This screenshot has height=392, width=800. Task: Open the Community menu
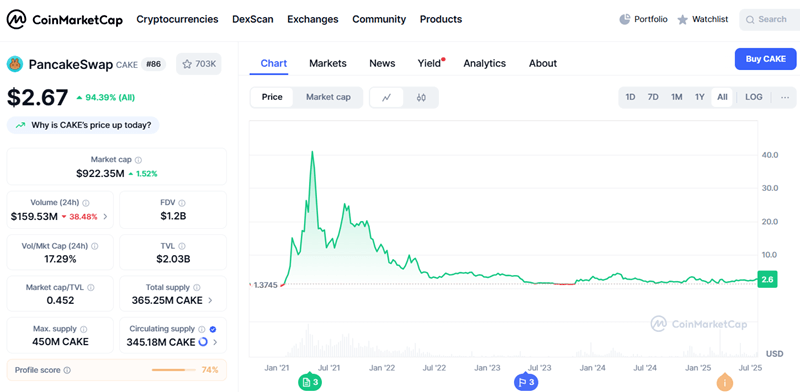coord(379,19)
